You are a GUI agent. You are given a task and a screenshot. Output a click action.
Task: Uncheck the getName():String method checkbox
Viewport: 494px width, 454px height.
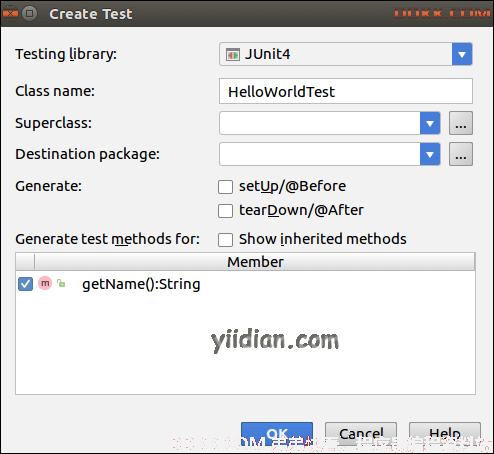25,284
